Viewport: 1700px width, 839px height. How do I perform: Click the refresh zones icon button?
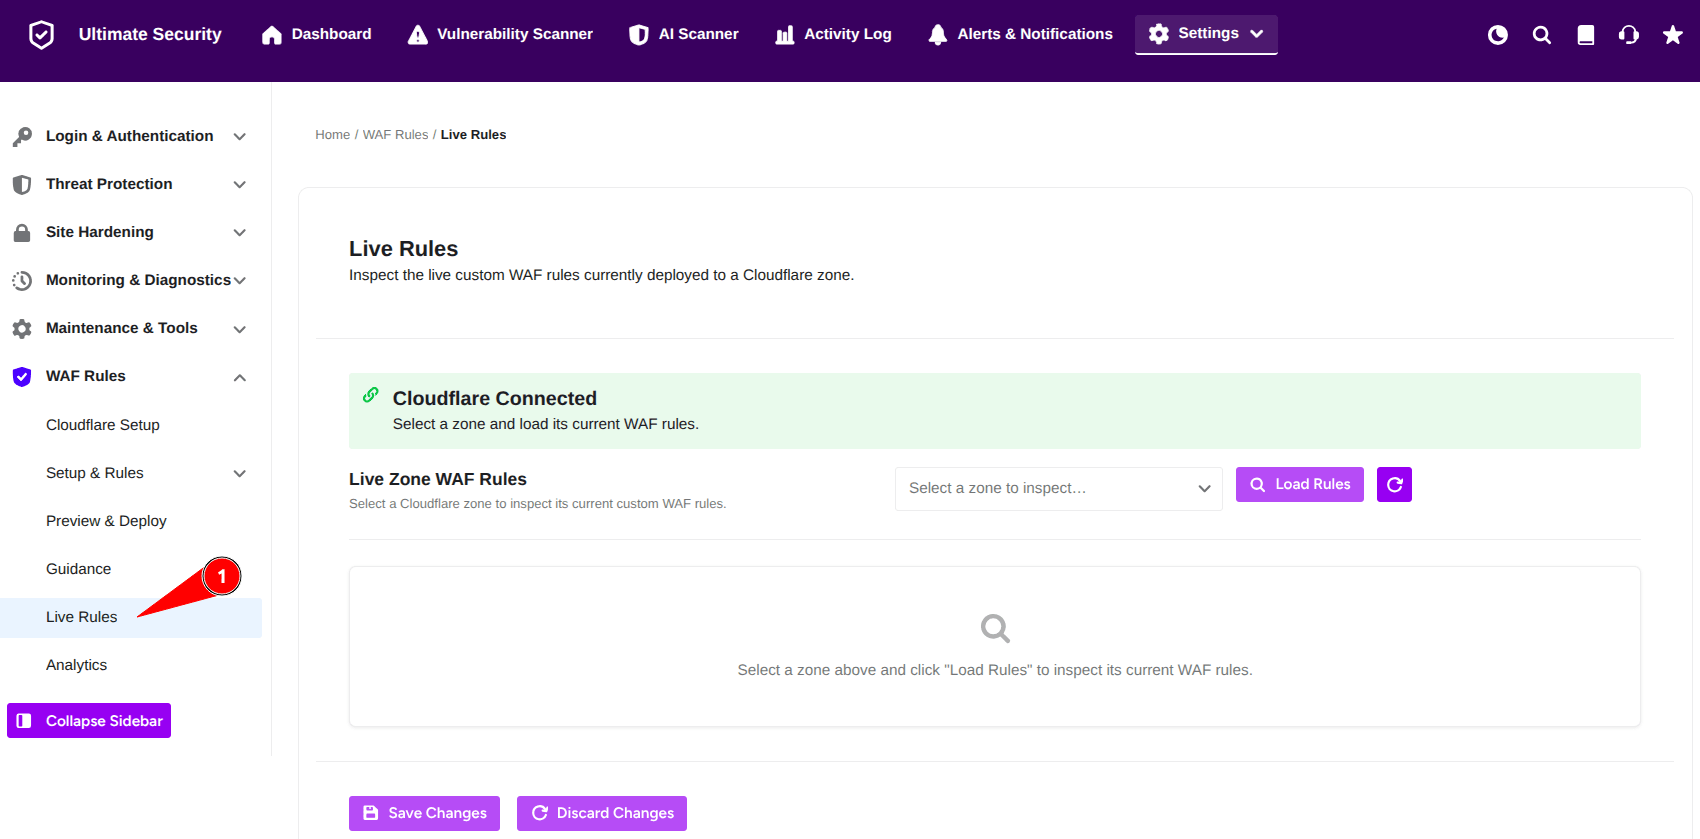tap(1394, 484)
